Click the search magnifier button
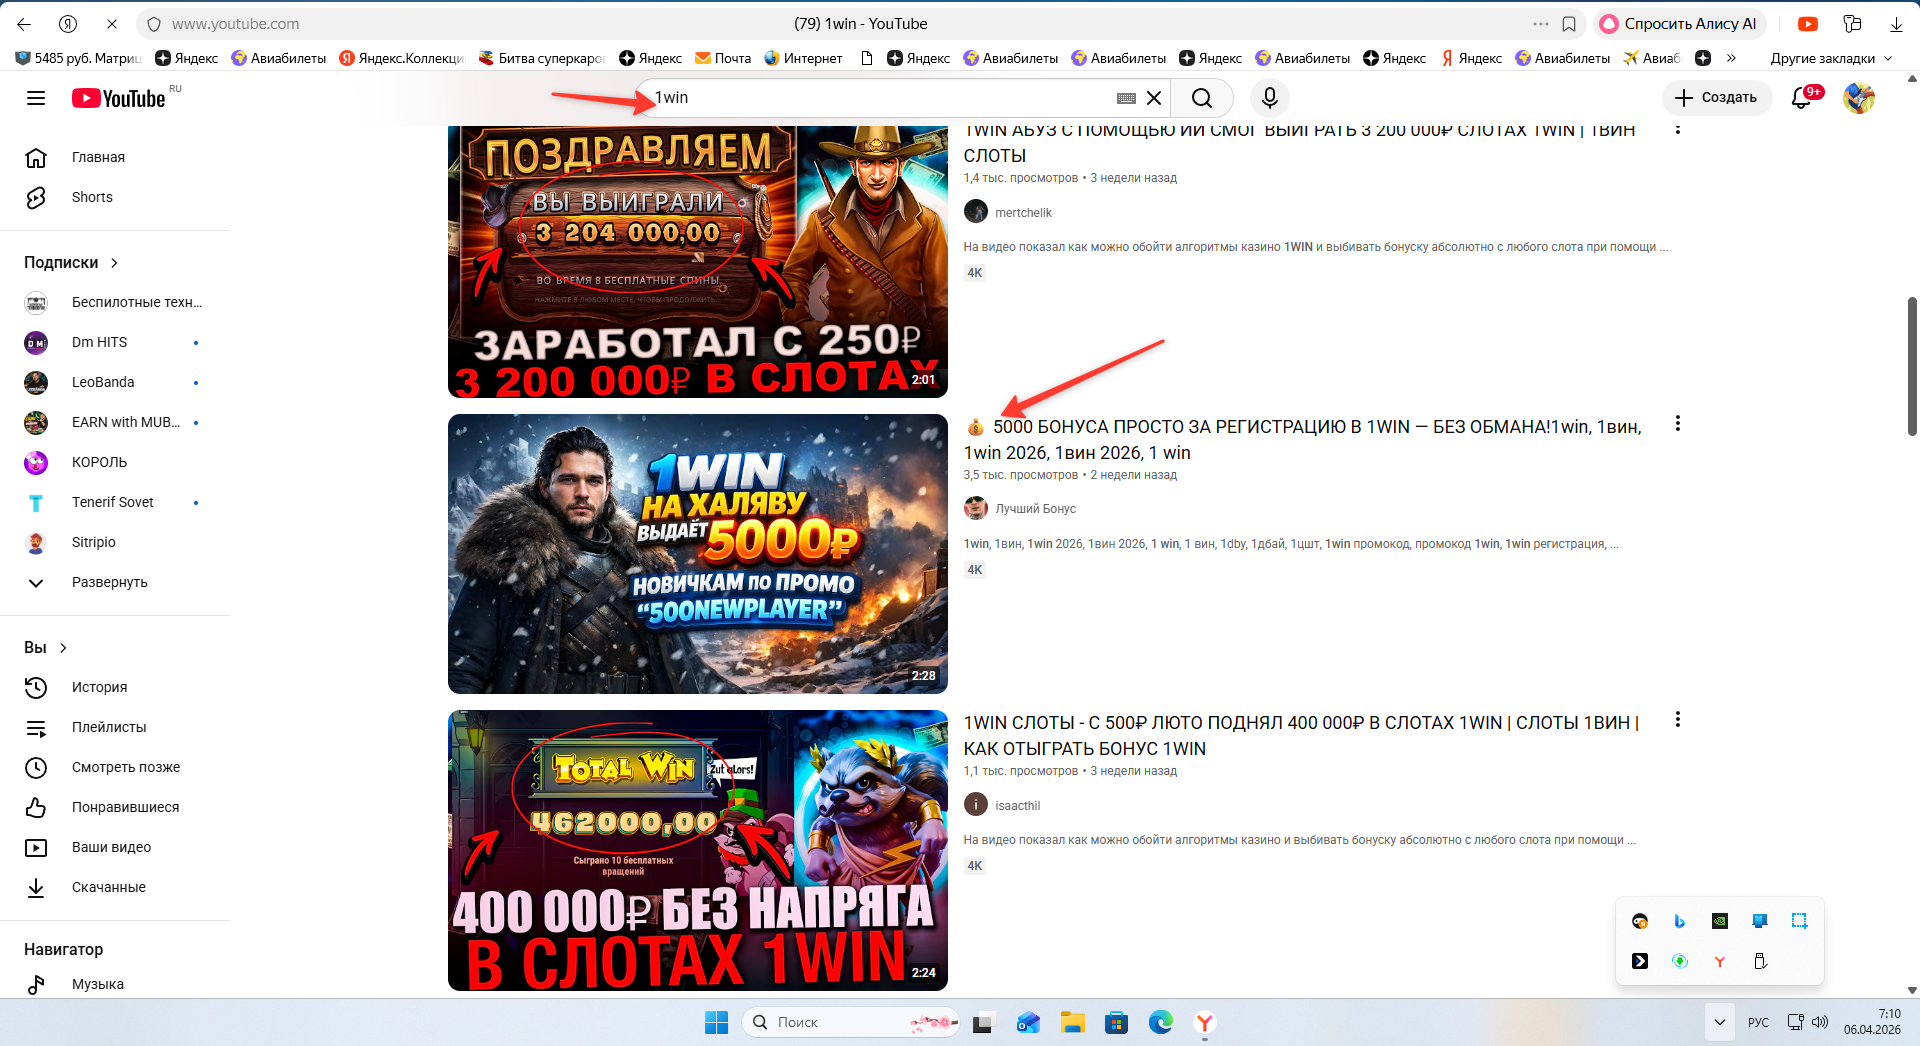The width and height of the screenshot is (1920, 1046). point(1202,98)
